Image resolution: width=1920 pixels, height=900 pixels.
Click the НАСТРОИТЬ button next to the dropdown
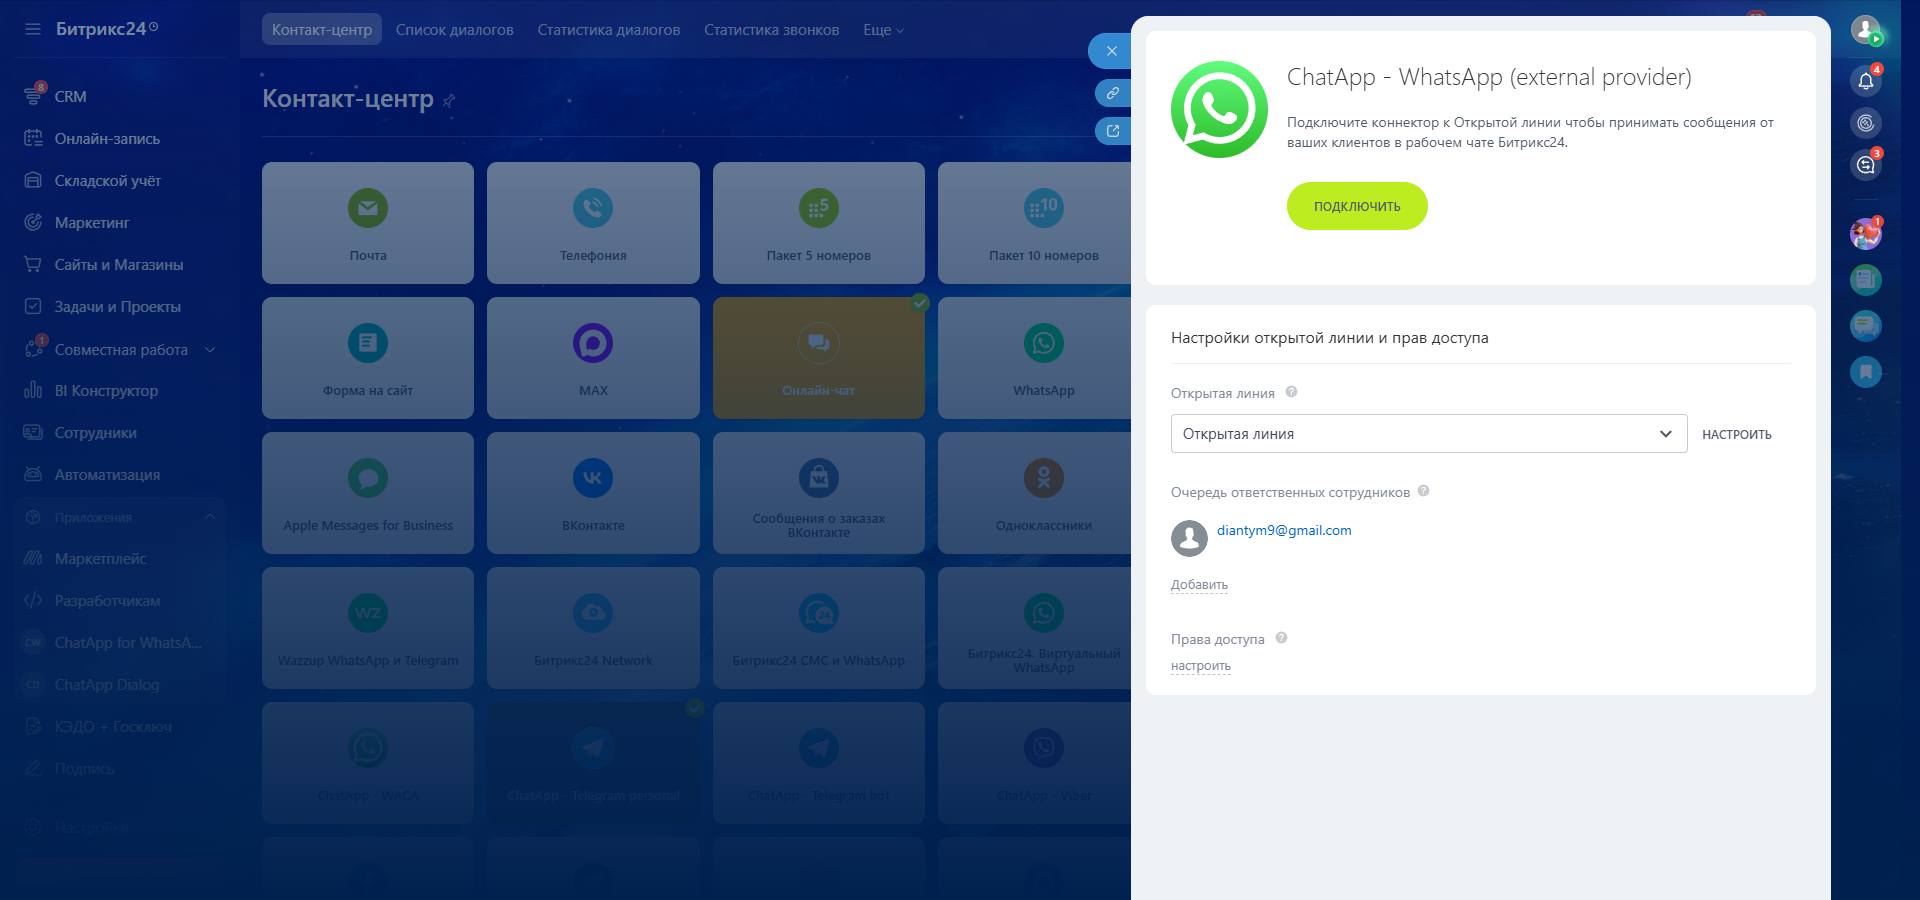pos(1736,435)
